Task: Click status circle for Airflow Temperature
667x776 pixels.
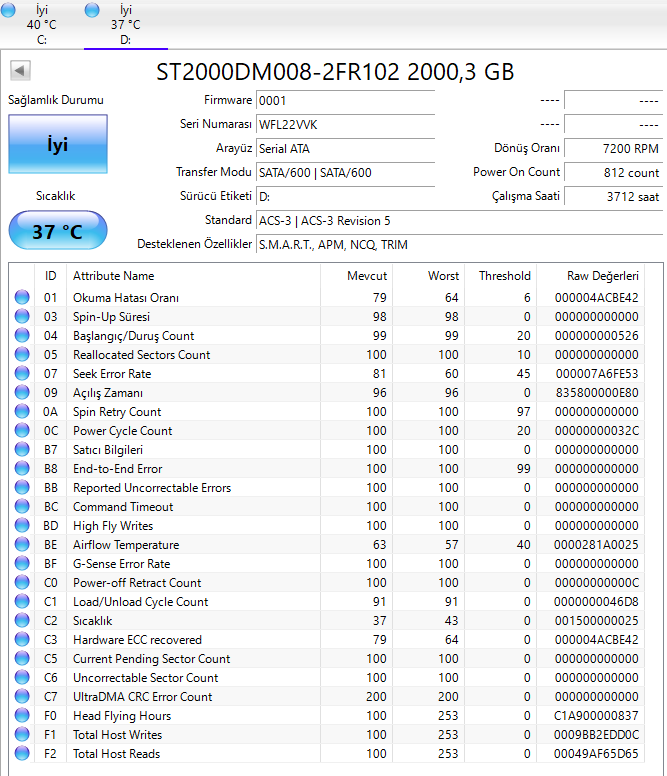Action: click(x=22, y=544)
